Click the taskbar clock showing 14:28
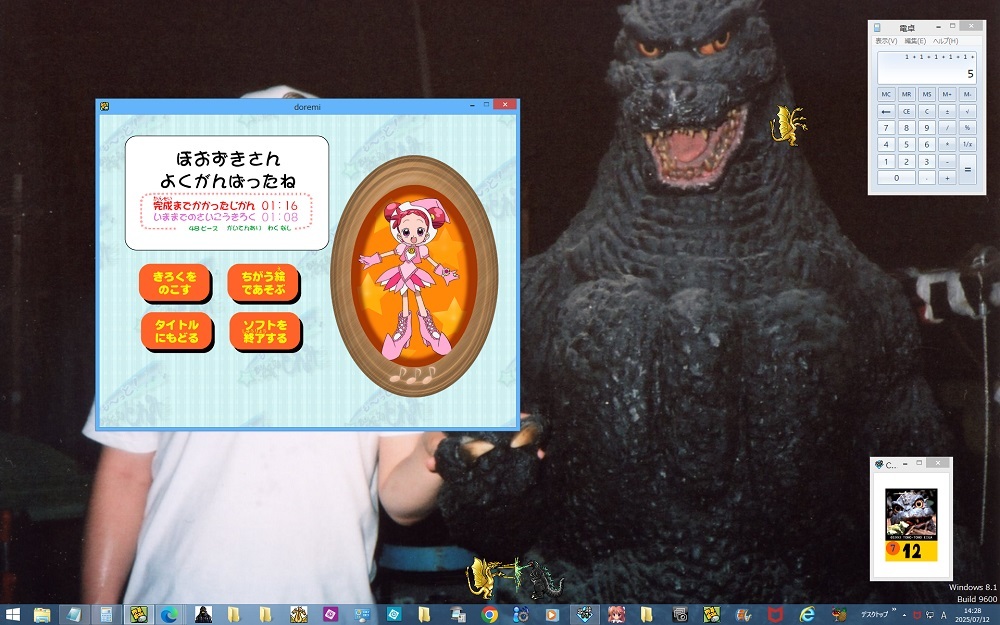The width and height of the screenshot is (1000, 625). click(x=973, y=615)
